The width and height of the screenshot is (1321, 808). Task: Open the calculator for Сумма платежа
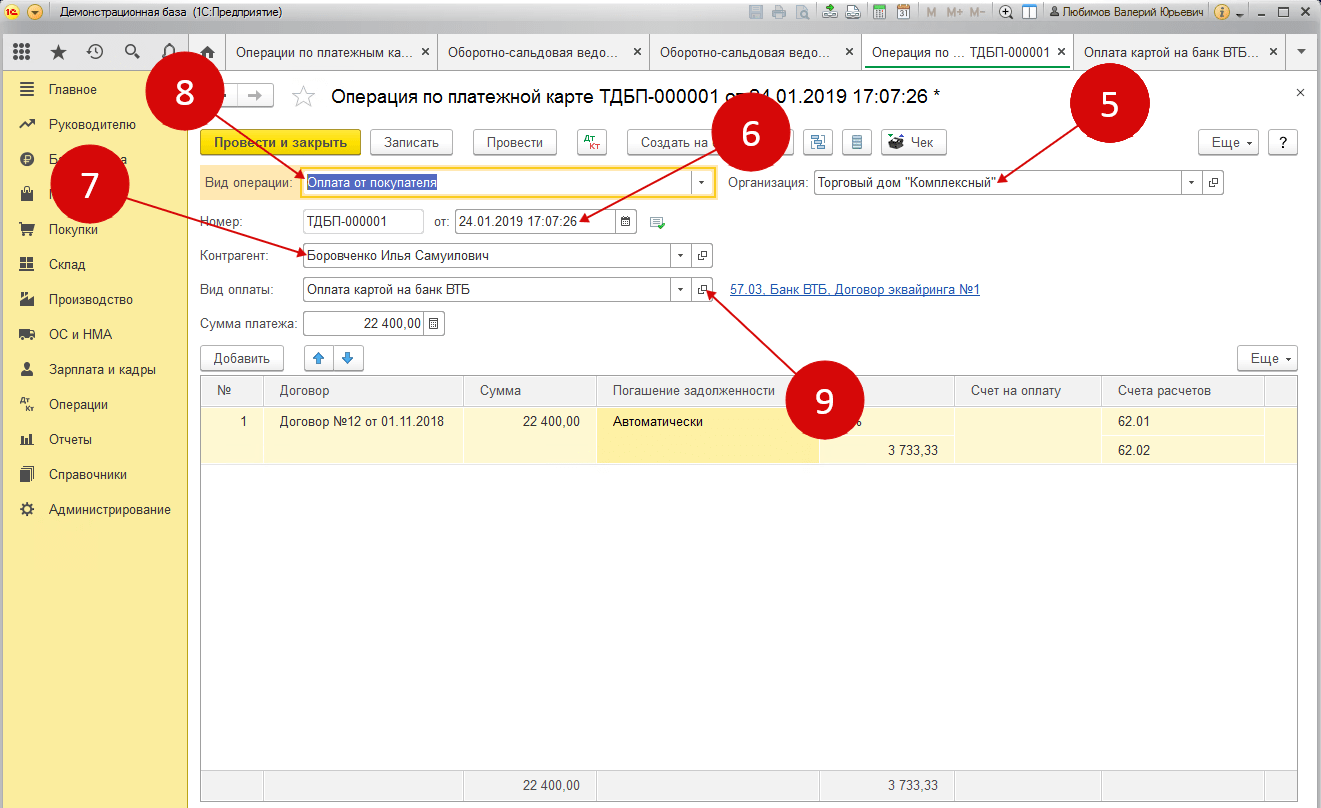(x=434, y=324)
